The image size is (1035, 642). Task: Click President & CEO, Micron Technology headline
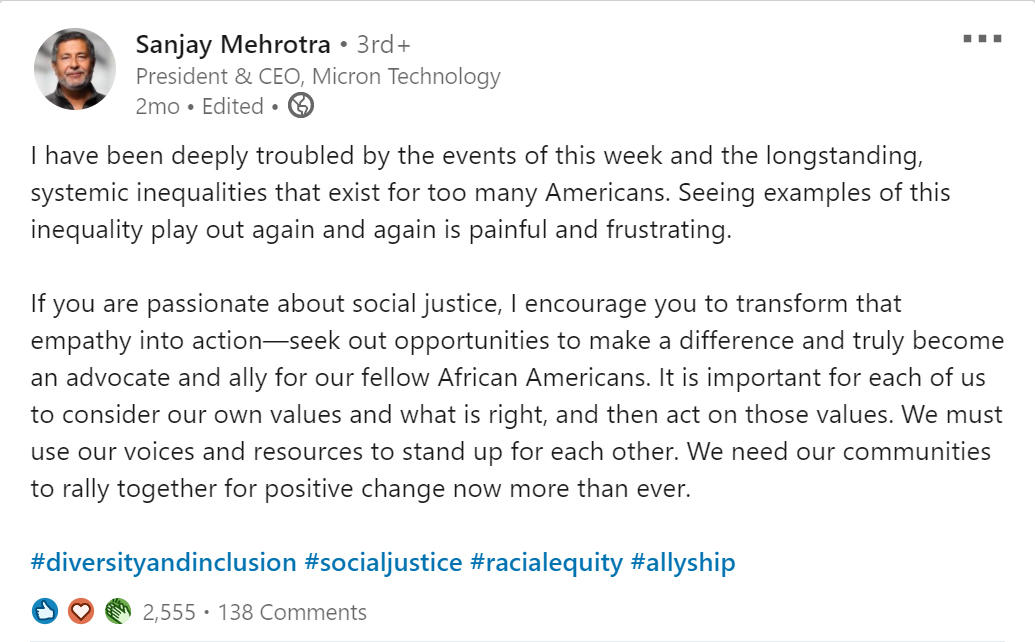tap(318, 77)
